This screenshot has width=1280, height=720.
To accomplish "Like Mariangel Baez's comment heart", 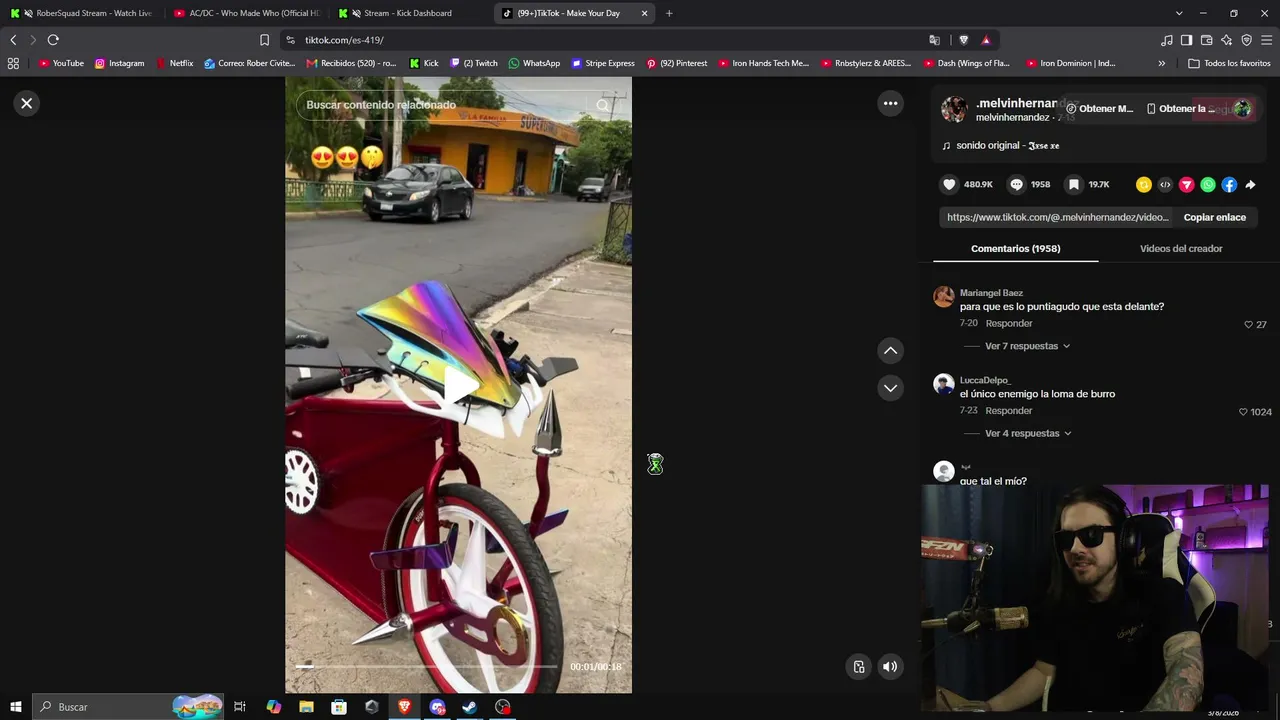I will (x=1248, y=324).
